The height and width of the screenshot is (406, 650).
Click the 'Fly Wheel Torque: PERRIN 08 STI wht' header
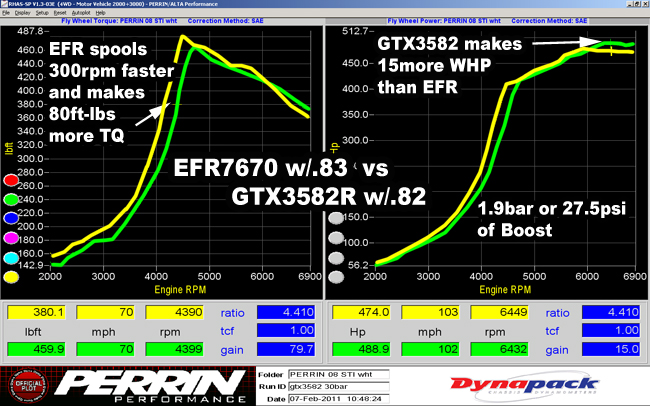click(x=119, y=21)
